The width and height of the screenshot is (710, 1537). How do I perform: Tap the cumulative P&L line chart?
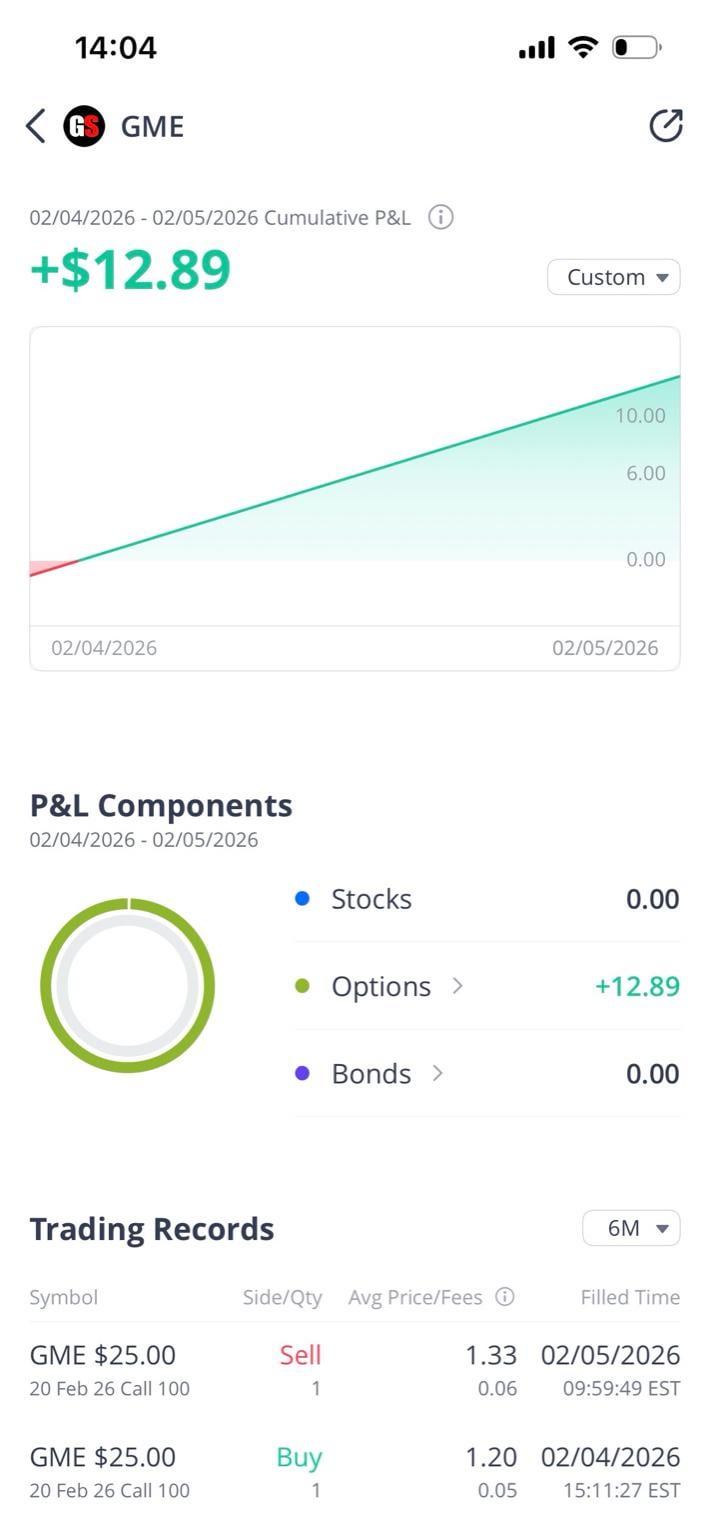click(354, 480)
